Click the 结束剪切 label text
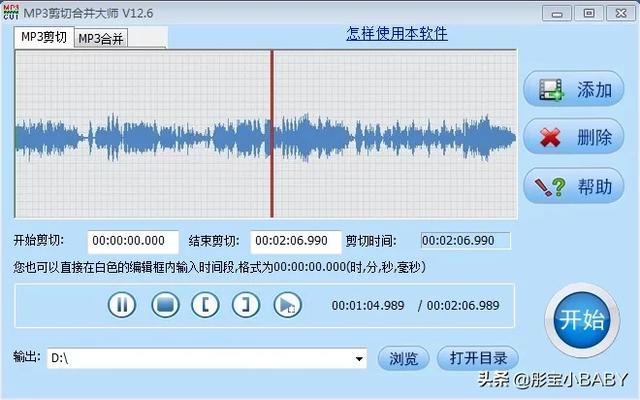640x400 pixels. coord(213,241)
